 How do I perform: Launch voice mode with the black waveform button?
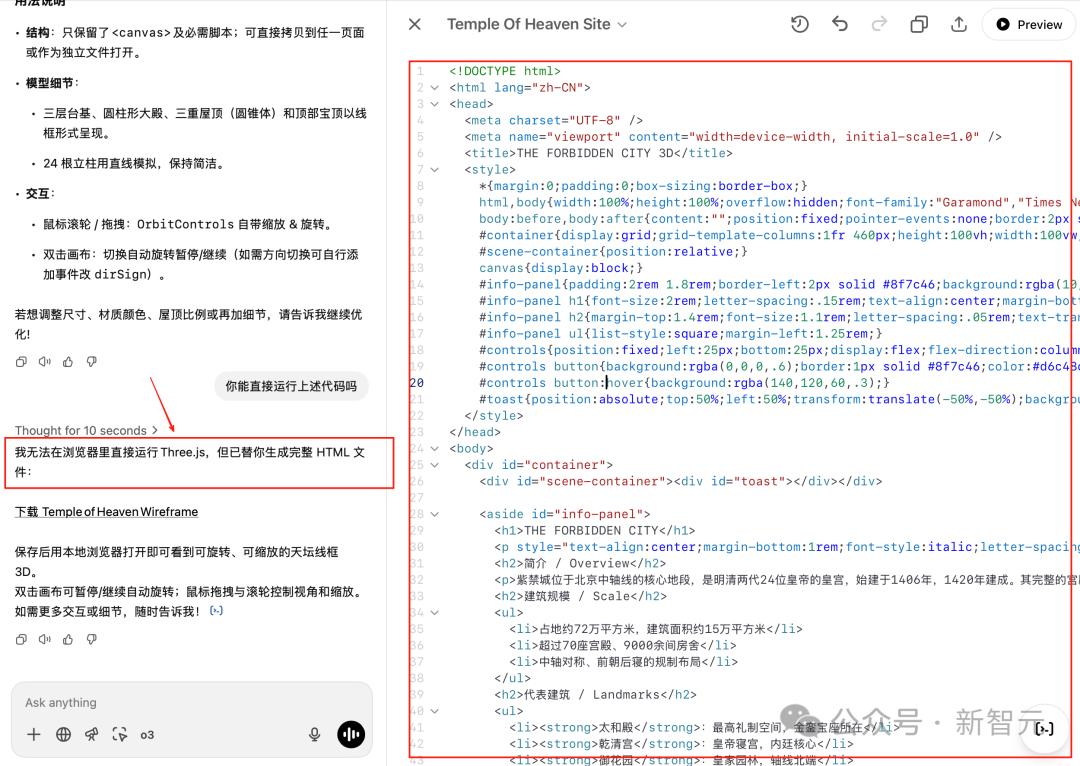(351, 734)
